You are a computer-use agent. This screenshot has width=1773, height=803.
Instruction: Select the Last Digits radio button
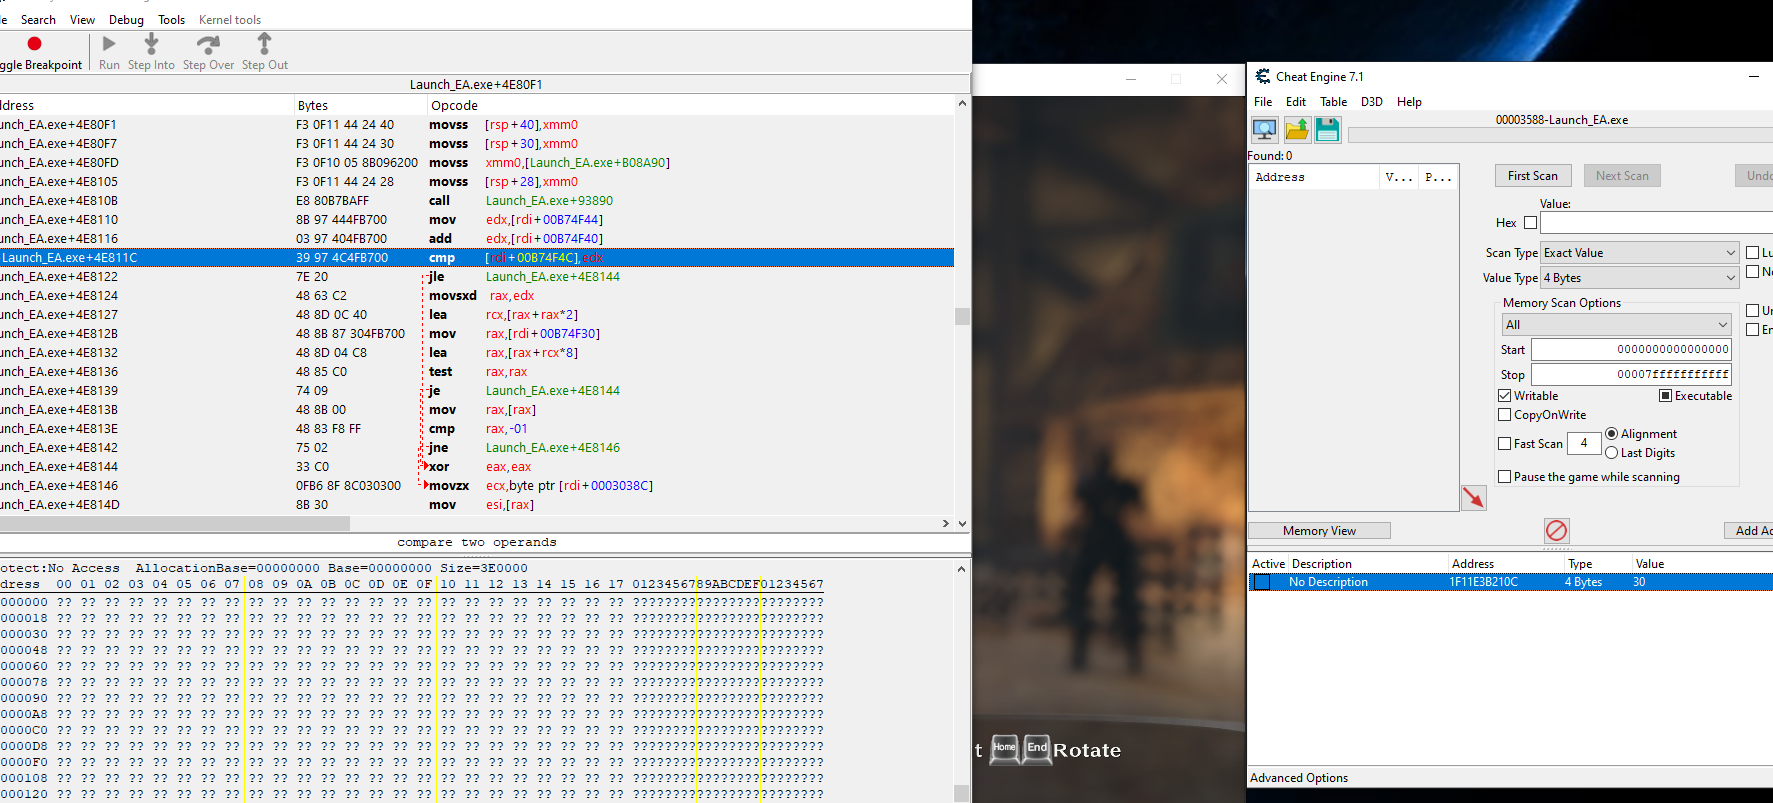click(x=1611, y=453)
